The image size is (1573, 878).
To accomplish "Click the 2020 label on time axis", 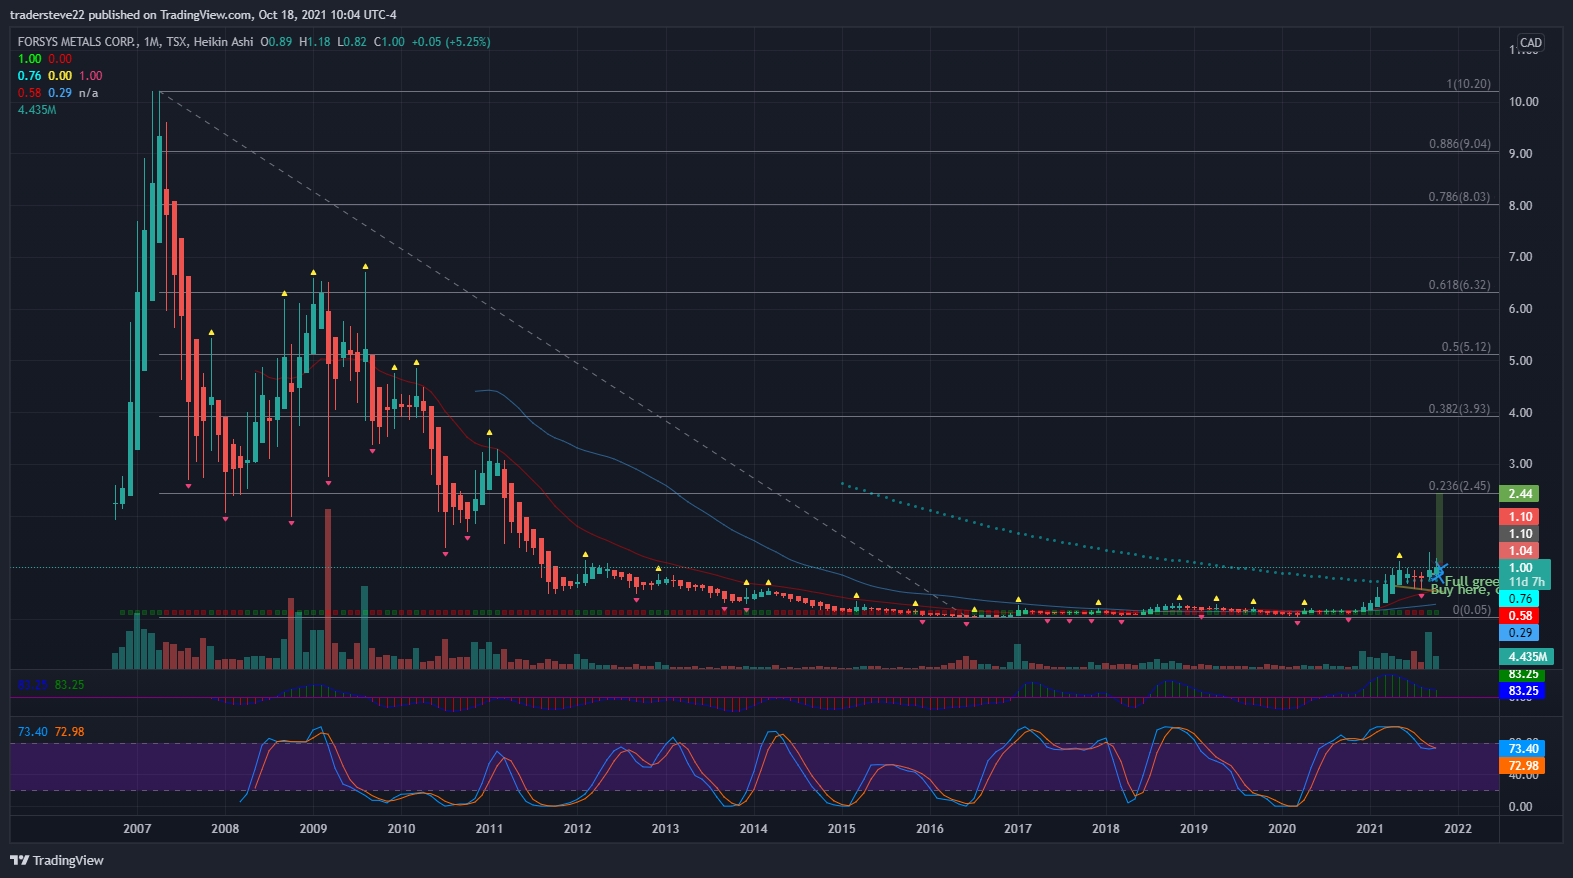I will point(1281,829).
